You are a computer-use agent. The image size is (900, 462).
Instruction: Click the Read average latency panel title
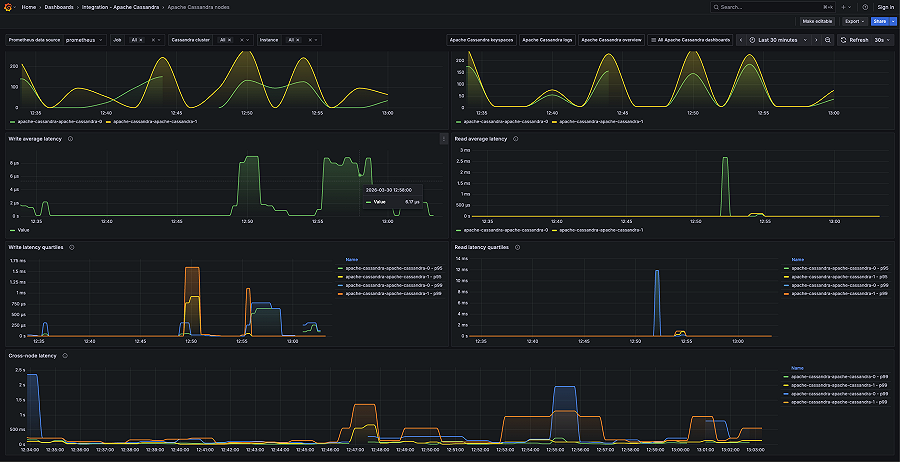coord(481,139)
